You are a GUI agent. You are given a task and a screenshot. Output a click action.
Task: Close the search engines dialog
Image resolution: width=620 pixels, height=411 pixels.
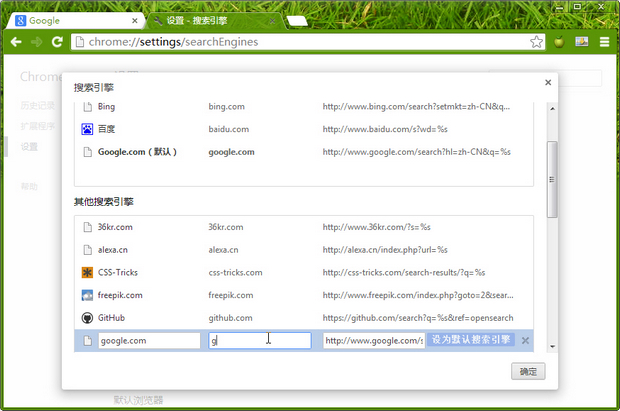coord(548,82)
